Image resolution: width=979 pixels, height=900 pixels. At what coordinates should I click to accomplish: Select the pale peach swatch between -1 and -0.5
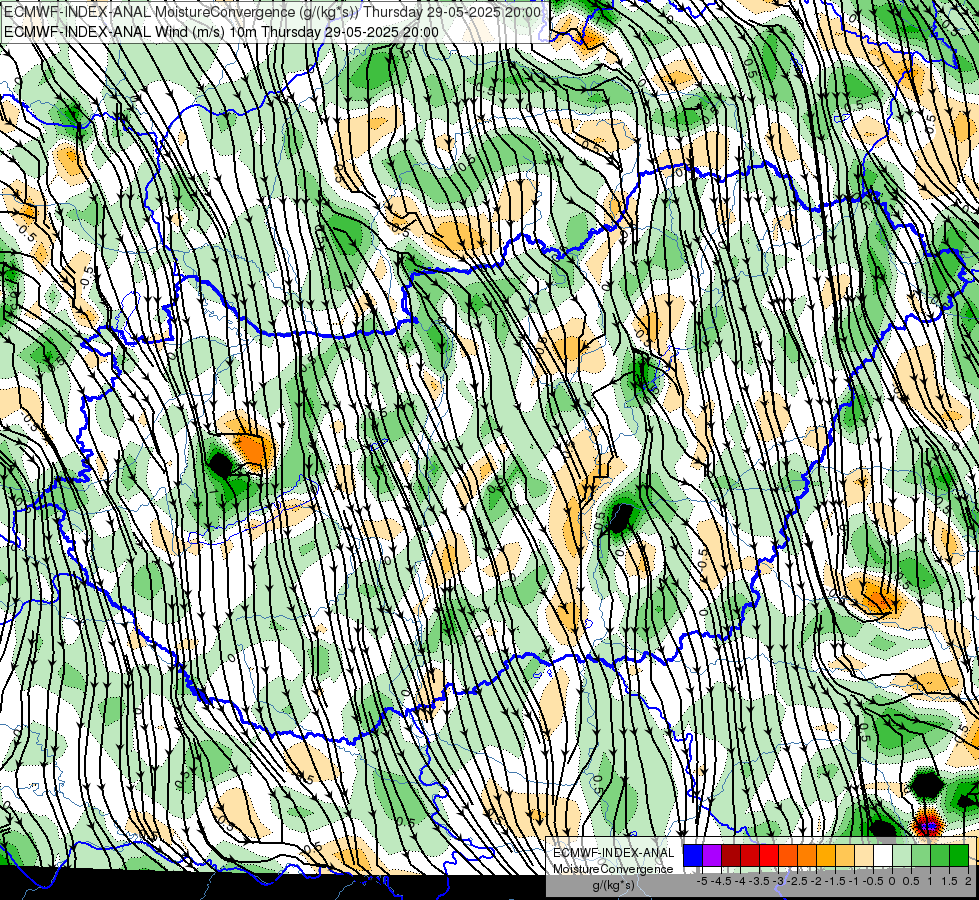point(864,856)
